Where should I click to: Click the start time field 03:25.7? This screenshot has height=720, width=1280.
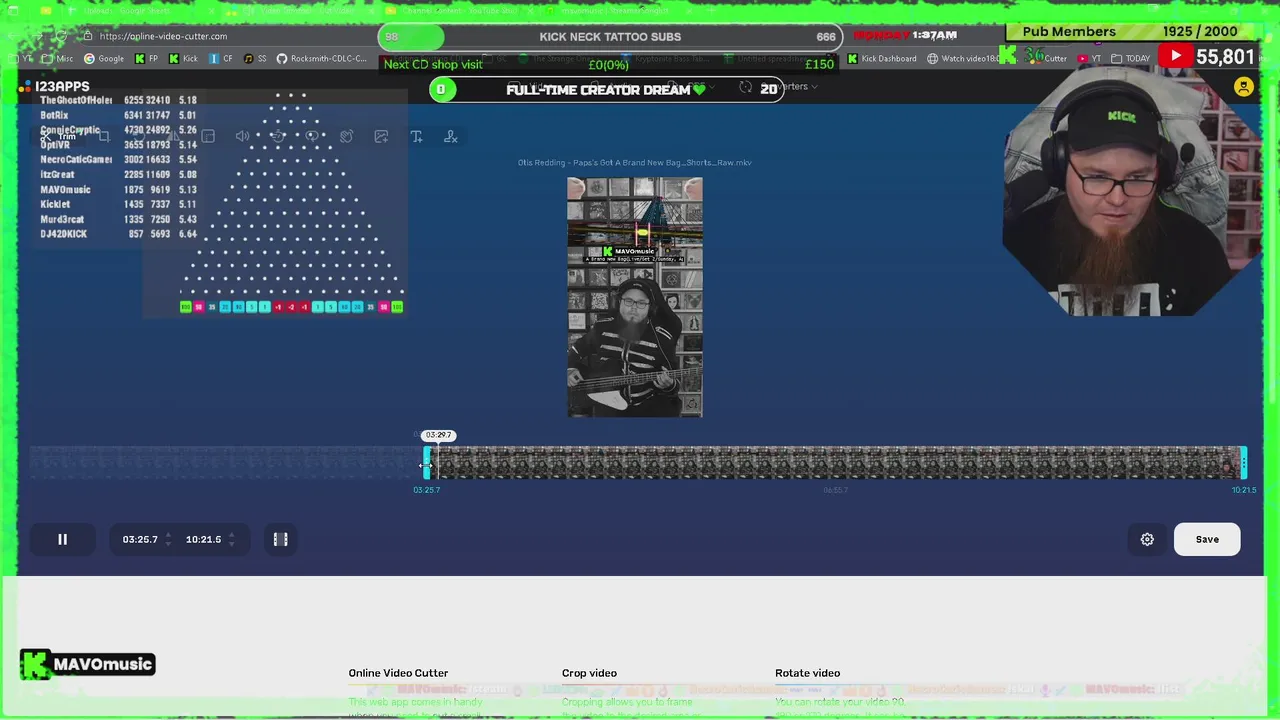point(140,539)
